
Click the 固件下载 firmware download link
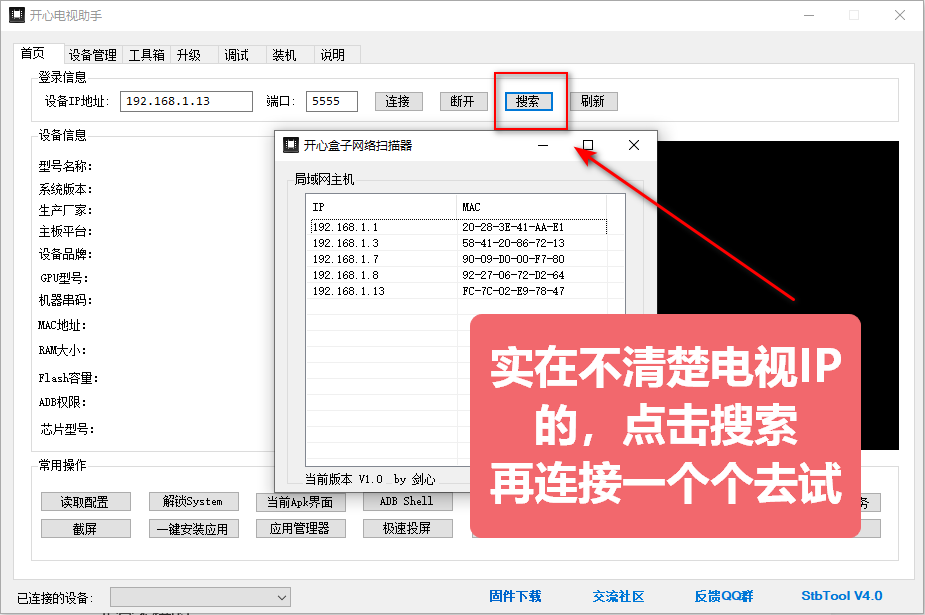click(x=515, y=595)
